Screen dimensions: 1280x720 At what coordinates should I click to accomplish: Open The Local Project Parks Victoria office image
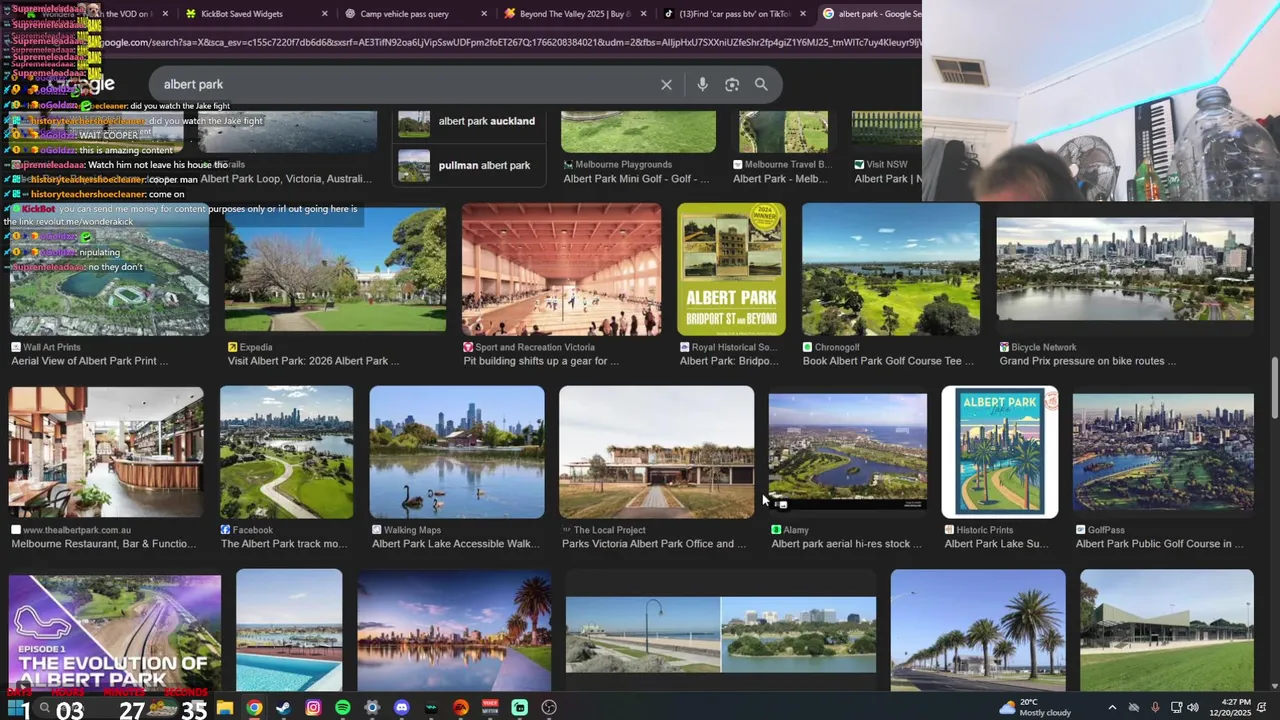656,452
